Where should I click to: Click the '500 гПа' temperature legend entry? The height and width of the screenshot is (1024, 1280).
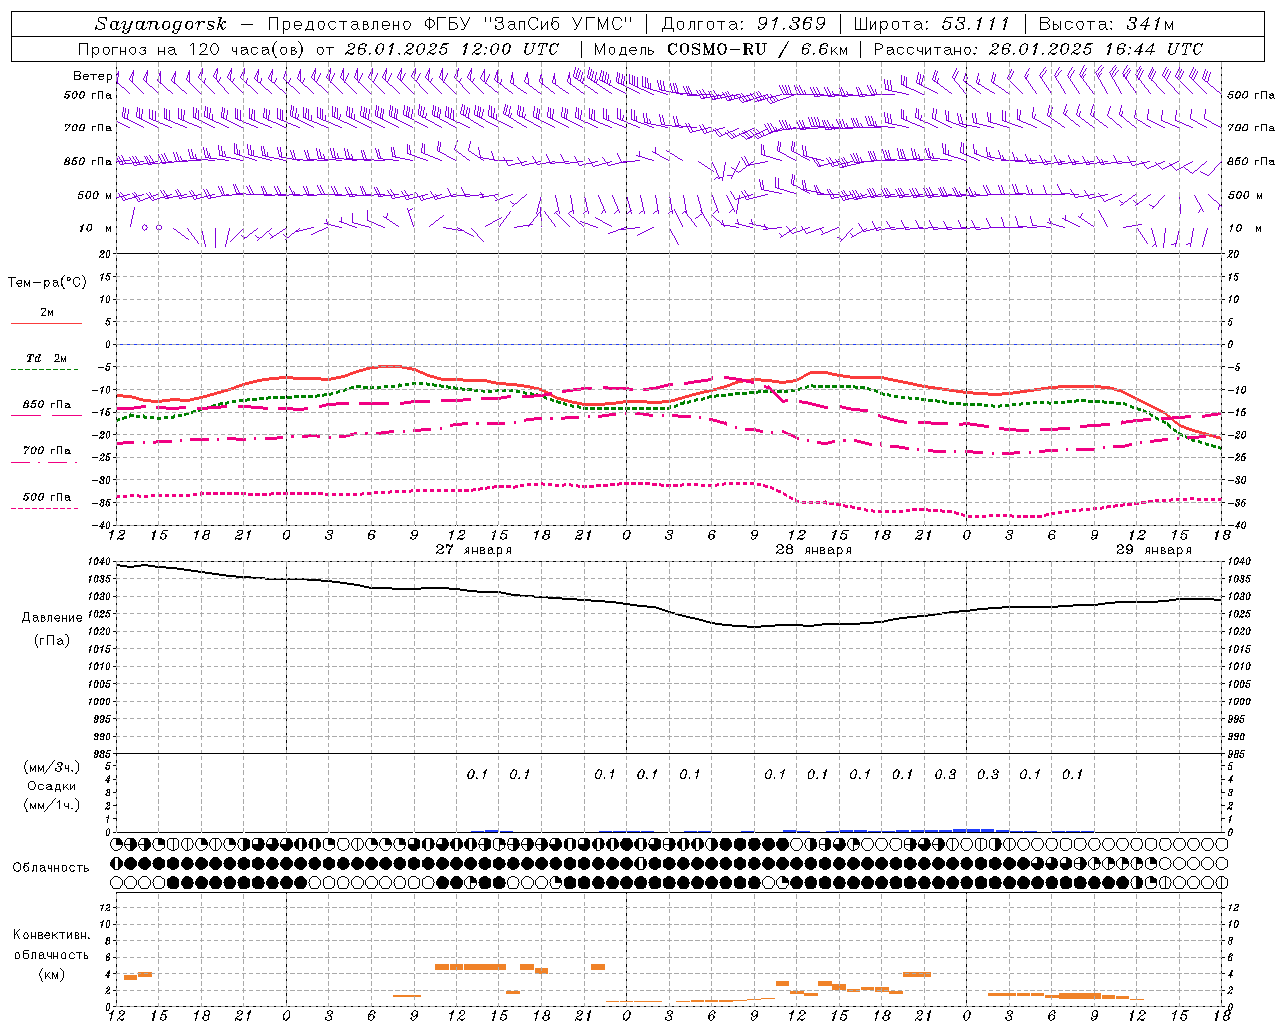47,497
